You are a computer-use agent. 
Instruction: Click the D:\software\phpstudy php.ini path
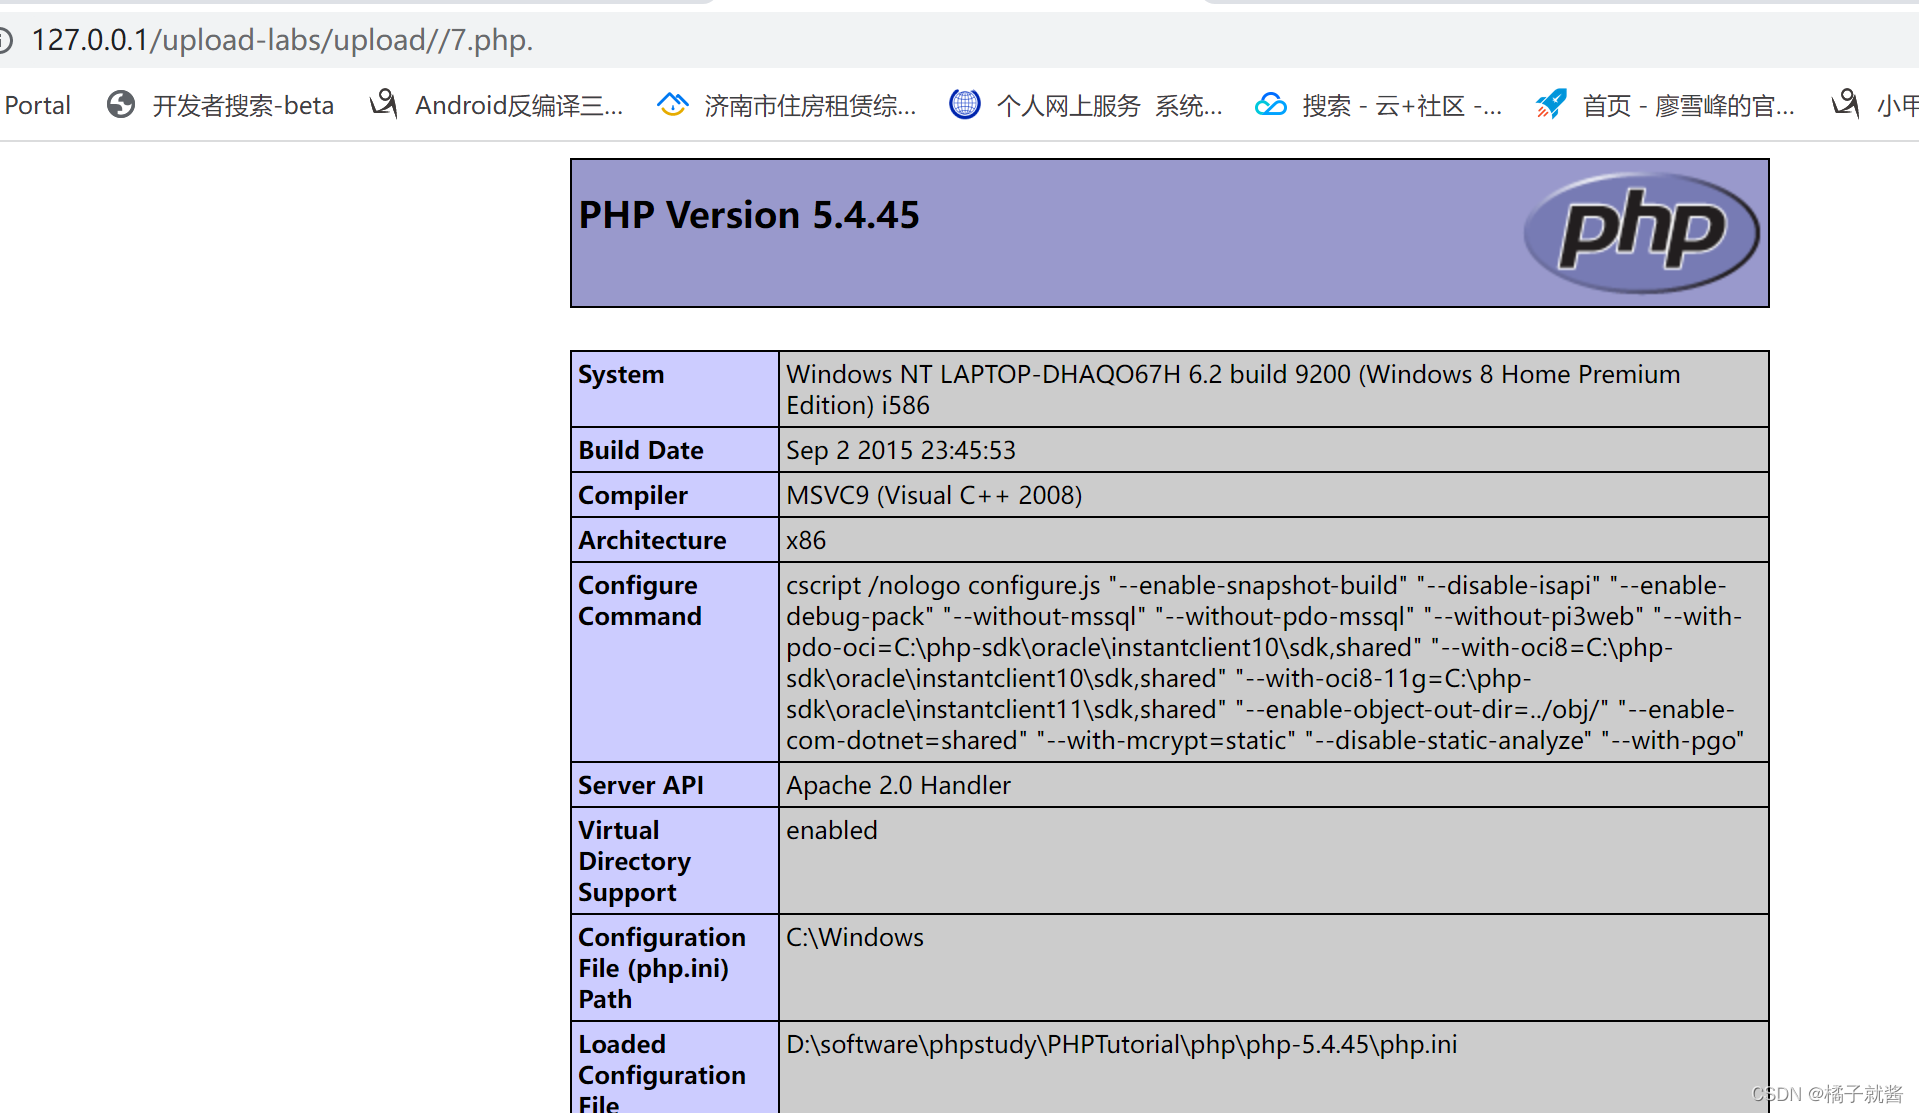pyautogui.click(x=1121, y=1044)
